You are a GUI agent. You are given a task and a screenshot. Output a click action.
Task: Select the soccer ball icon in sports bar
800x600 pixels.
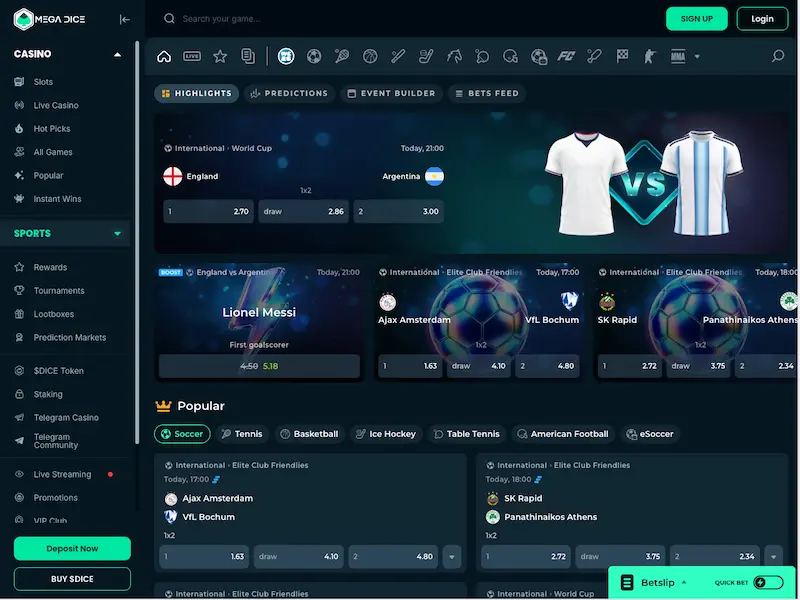(314, 56)
